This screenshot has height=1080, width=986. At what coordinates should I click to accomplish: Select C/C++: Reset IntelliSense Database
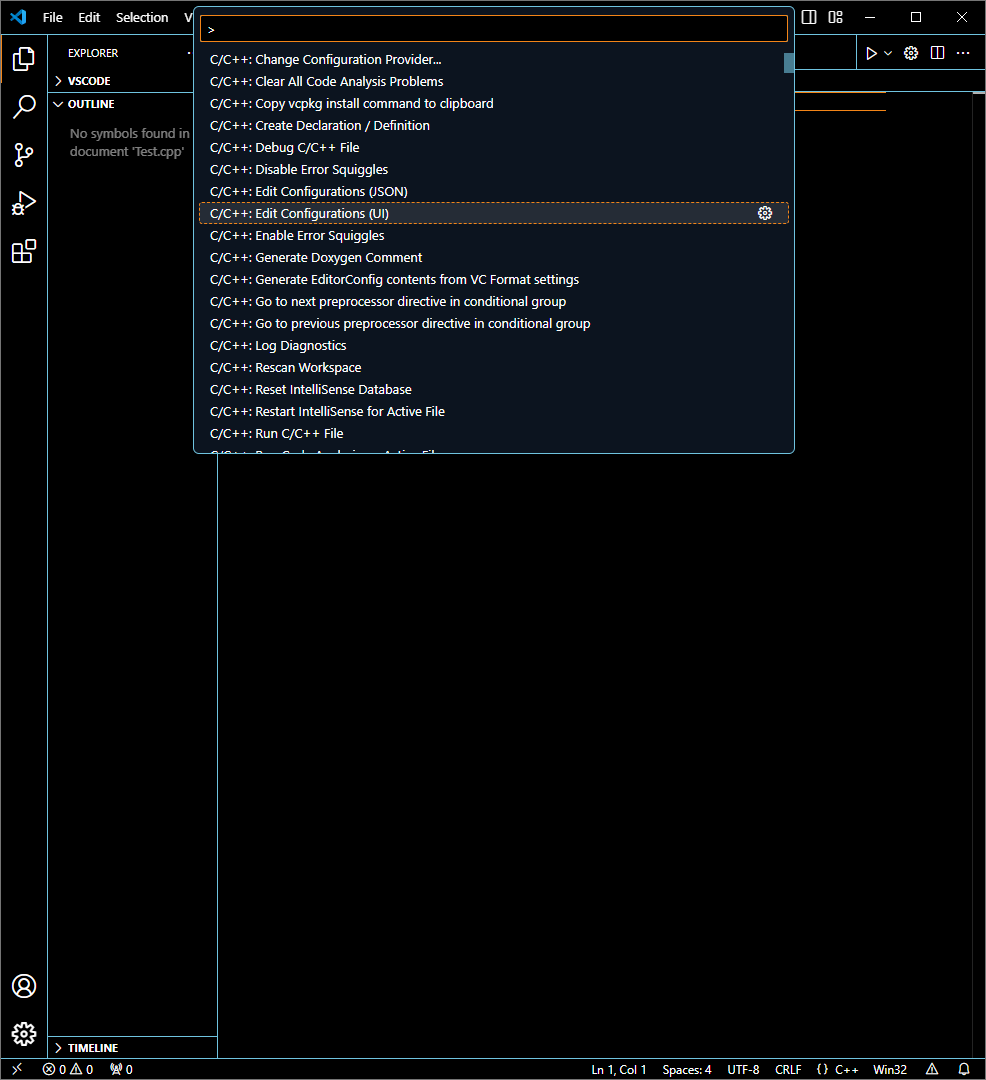pos(494,390)
